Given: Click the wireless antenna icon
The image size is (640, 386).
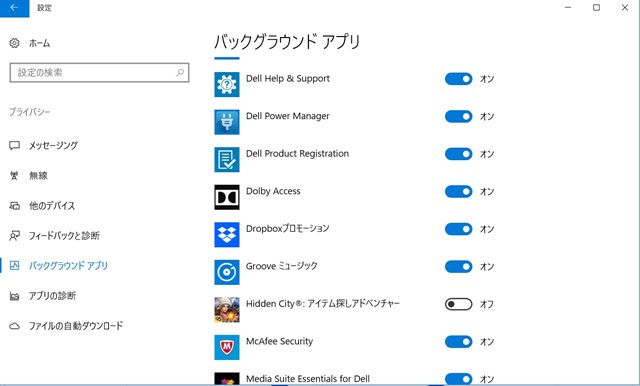Looking at the screenshot, I should tap(14, 176).
